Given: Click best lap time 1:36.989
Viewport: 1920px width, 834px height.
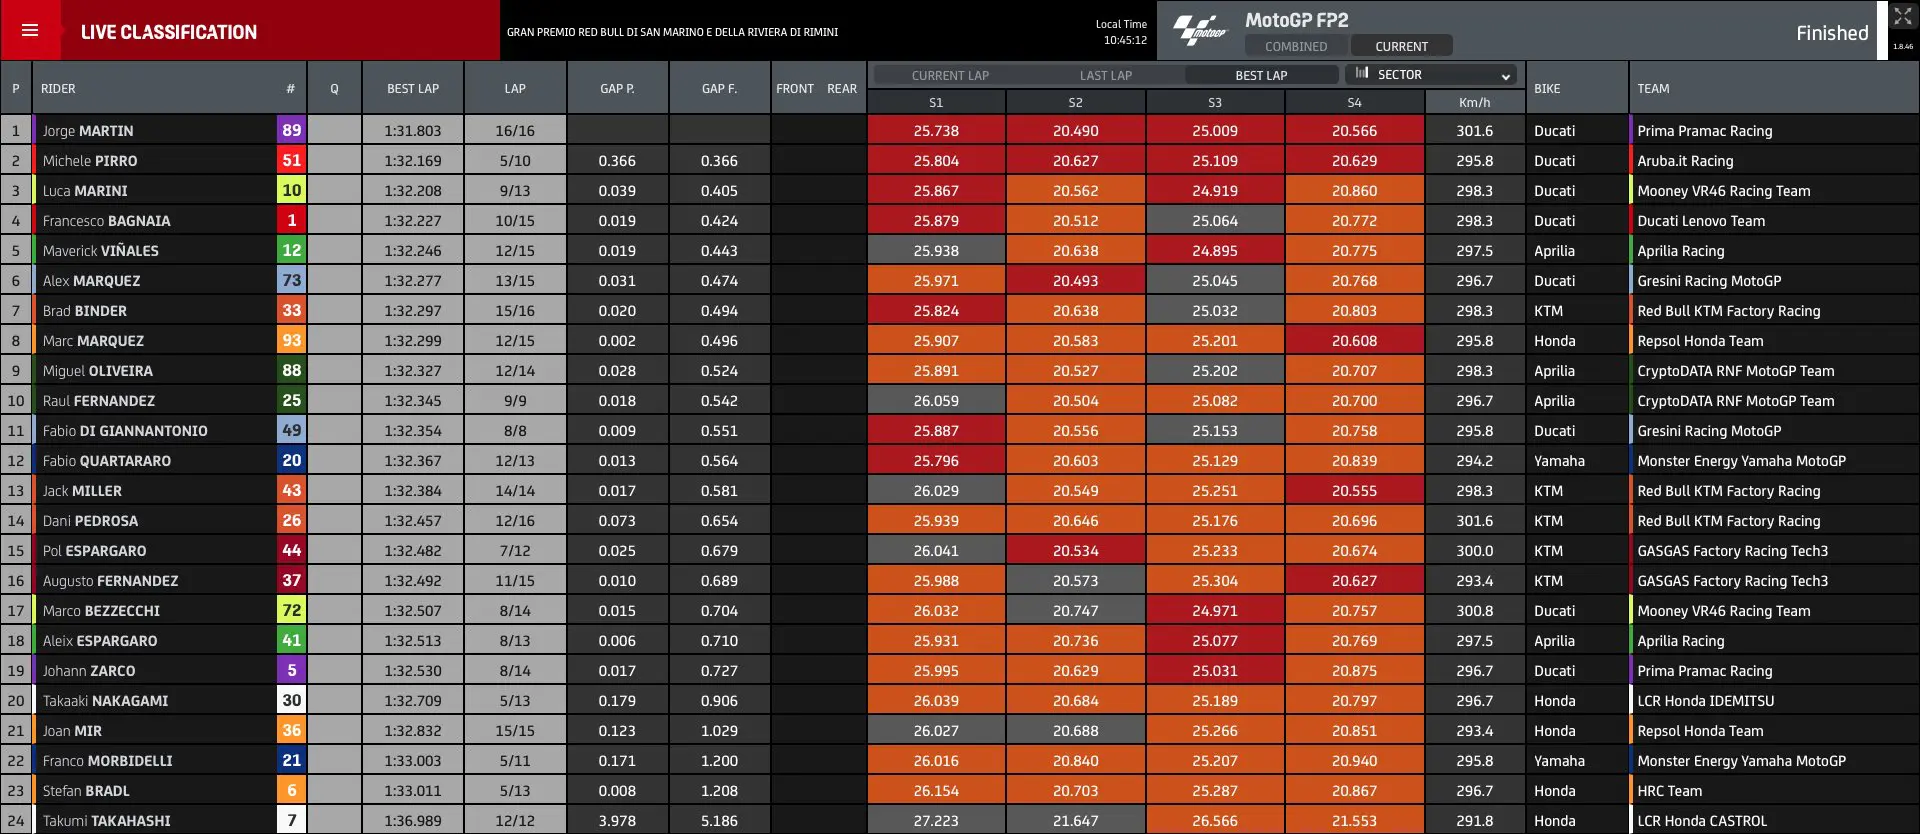Looking at the screenshot, I should (x=413, y=821).
